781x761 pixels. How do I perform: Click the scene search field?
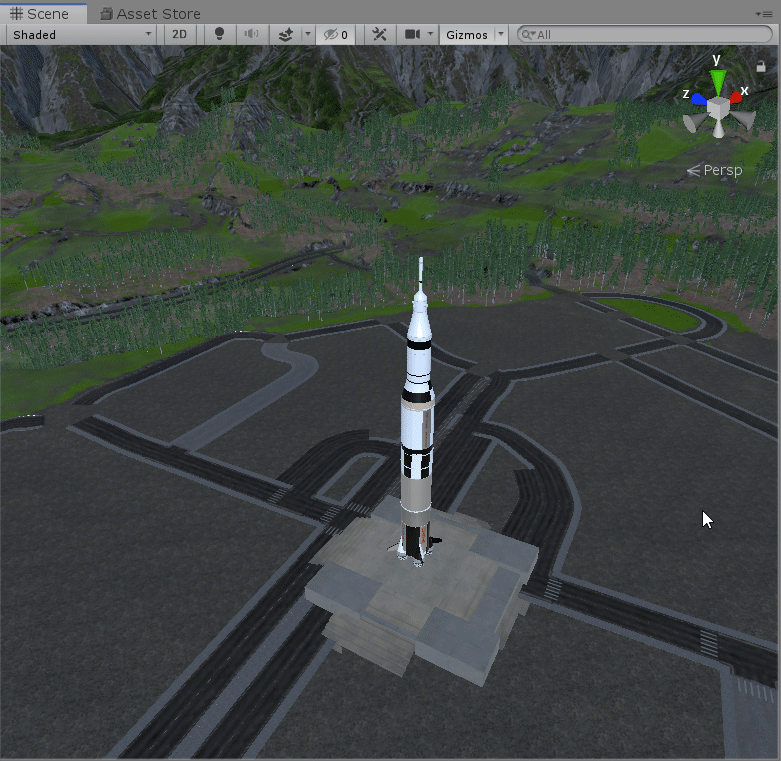(x=645, y=34)
